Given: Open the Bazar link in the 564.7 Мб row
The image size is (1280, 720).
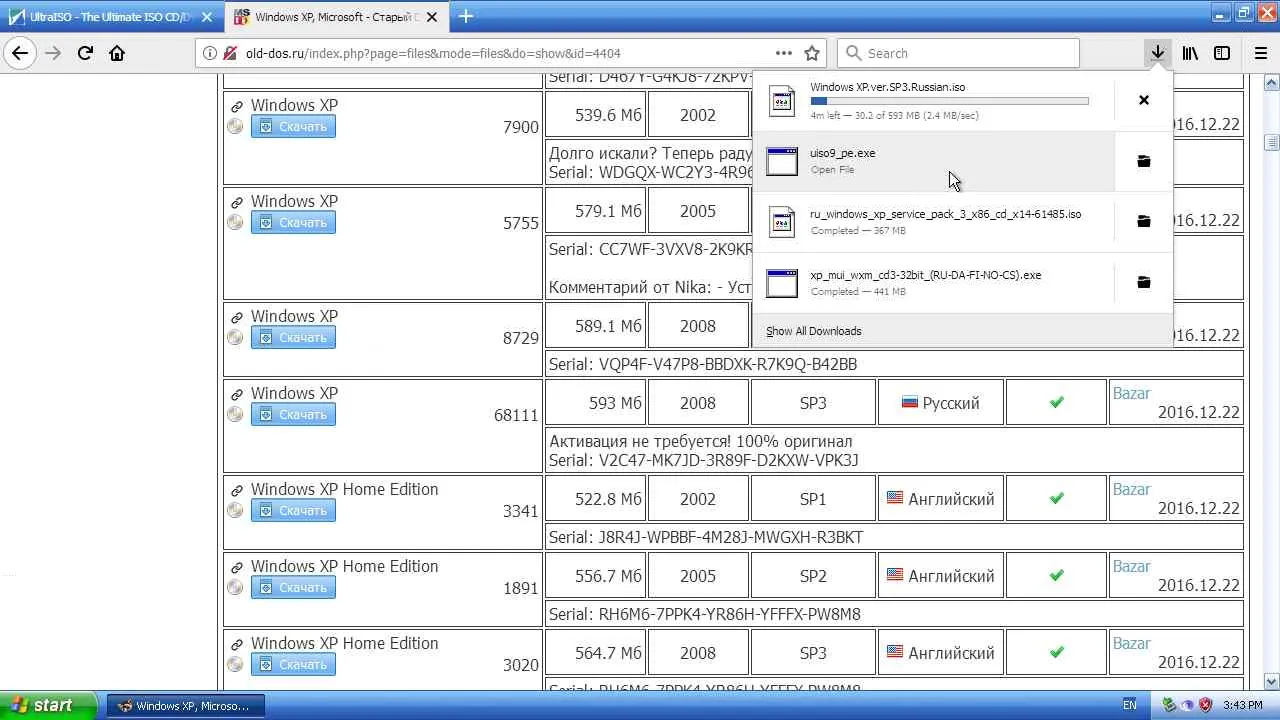Looking at the screenshot, I should pyautogui.click(x=1131, y=644).
